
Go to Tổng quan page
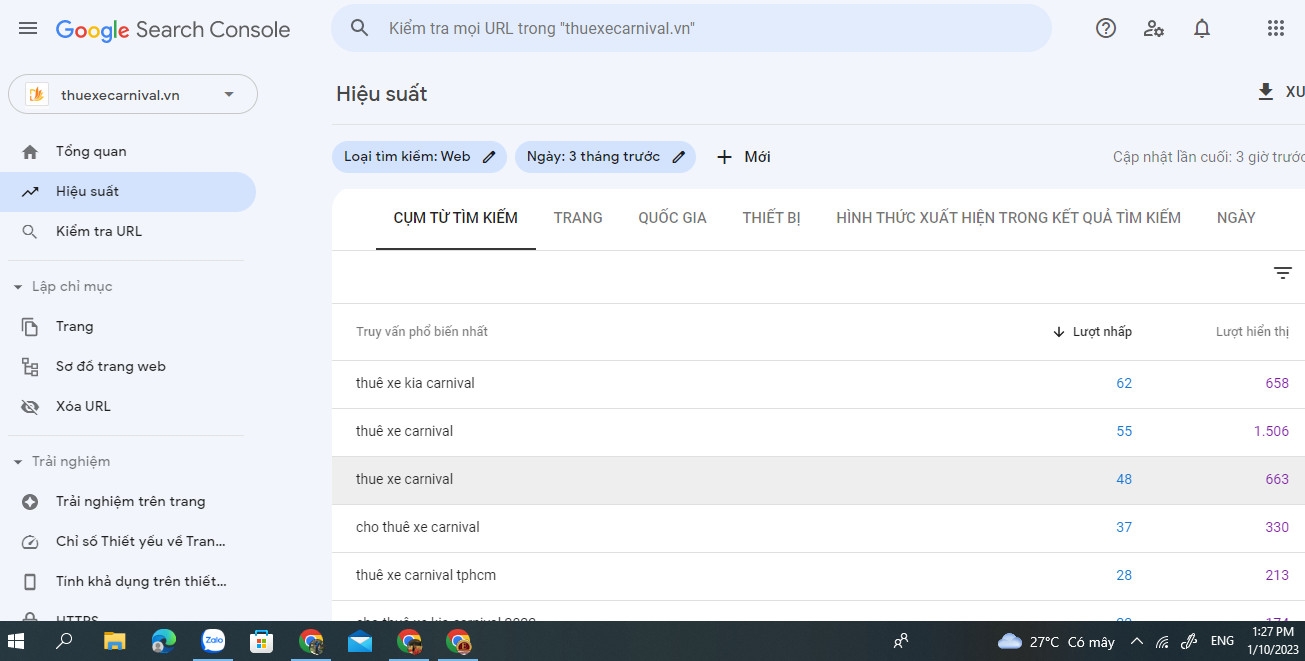[128, 152]
